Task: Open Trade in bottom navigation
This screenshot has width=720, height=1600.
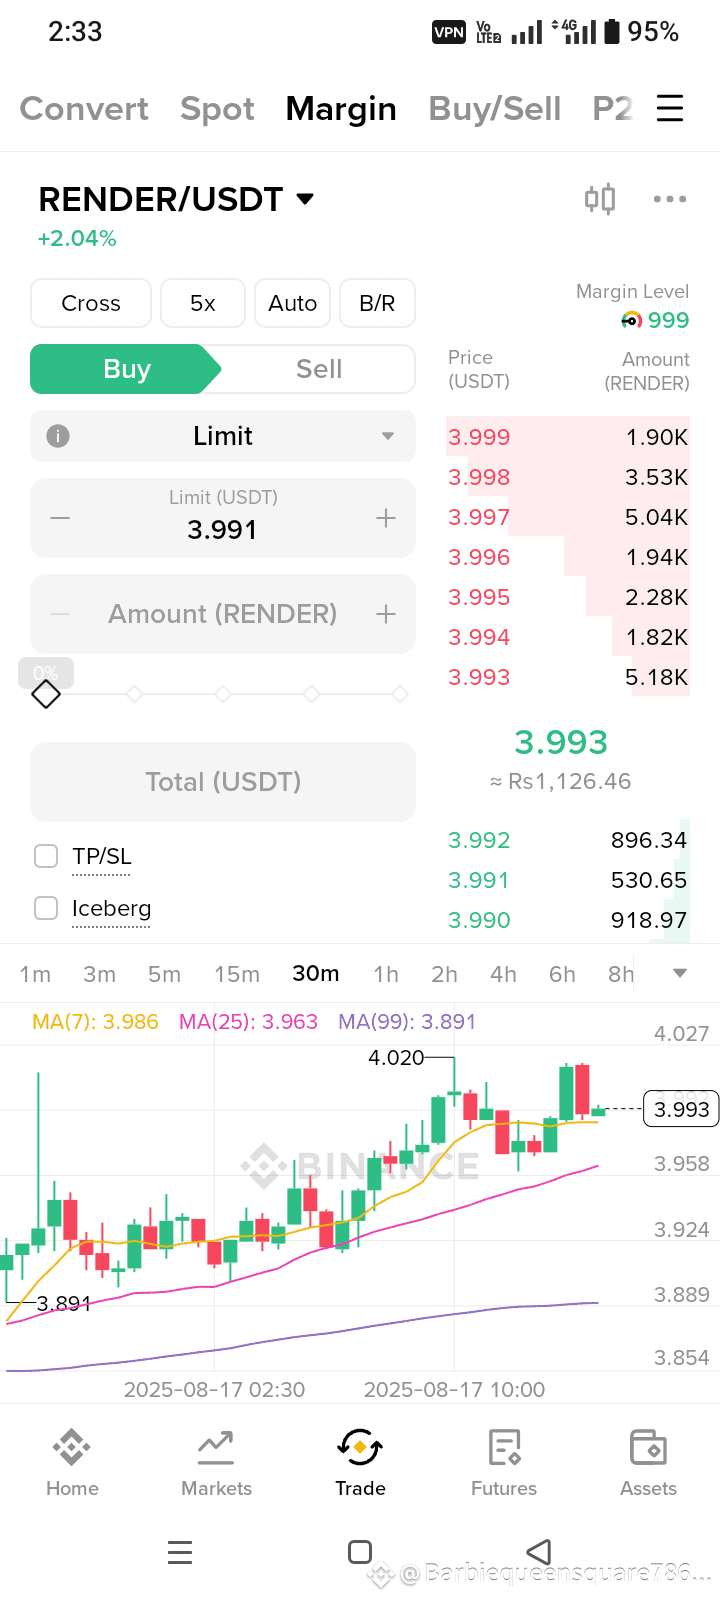Action: (x=360, y=1462)
